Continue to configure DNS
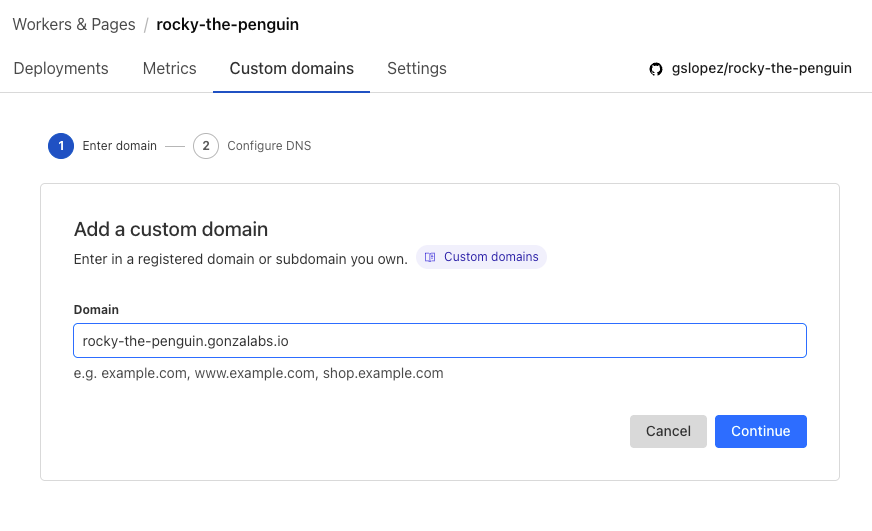The image size is (872, 531). pos(761,431)
